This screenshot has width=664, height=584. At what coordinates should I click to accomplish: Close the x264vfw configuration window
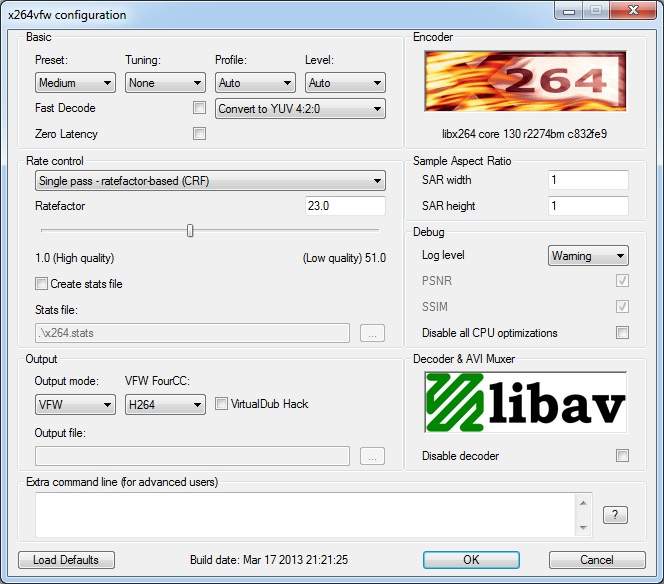(633, 10)
